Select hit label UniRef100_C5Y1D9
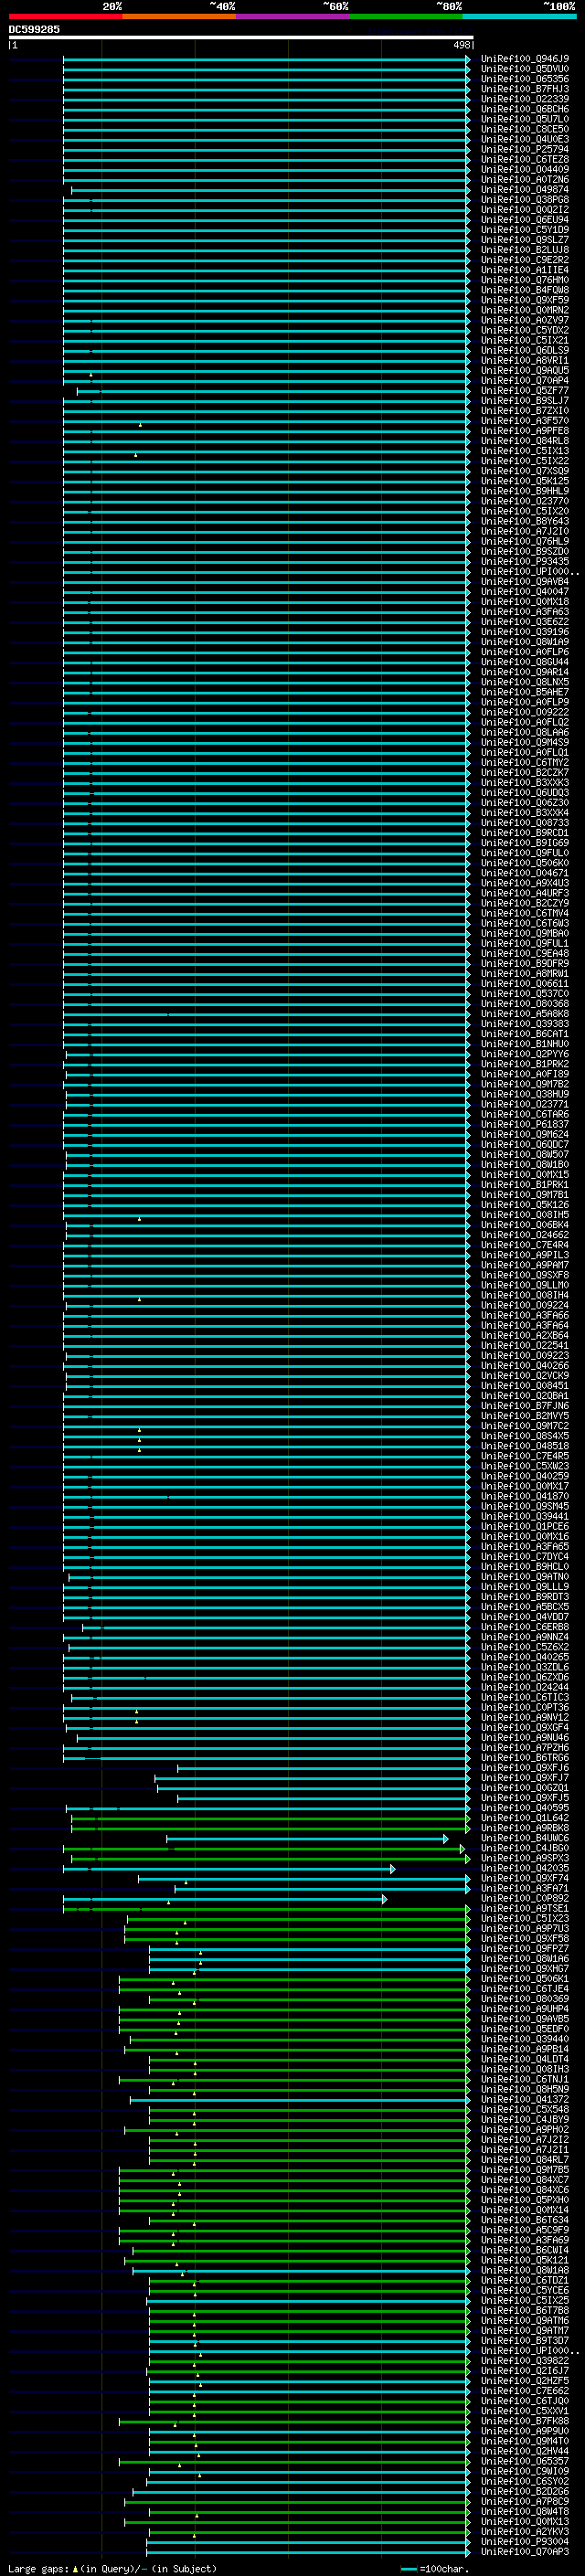 [525, 230]
